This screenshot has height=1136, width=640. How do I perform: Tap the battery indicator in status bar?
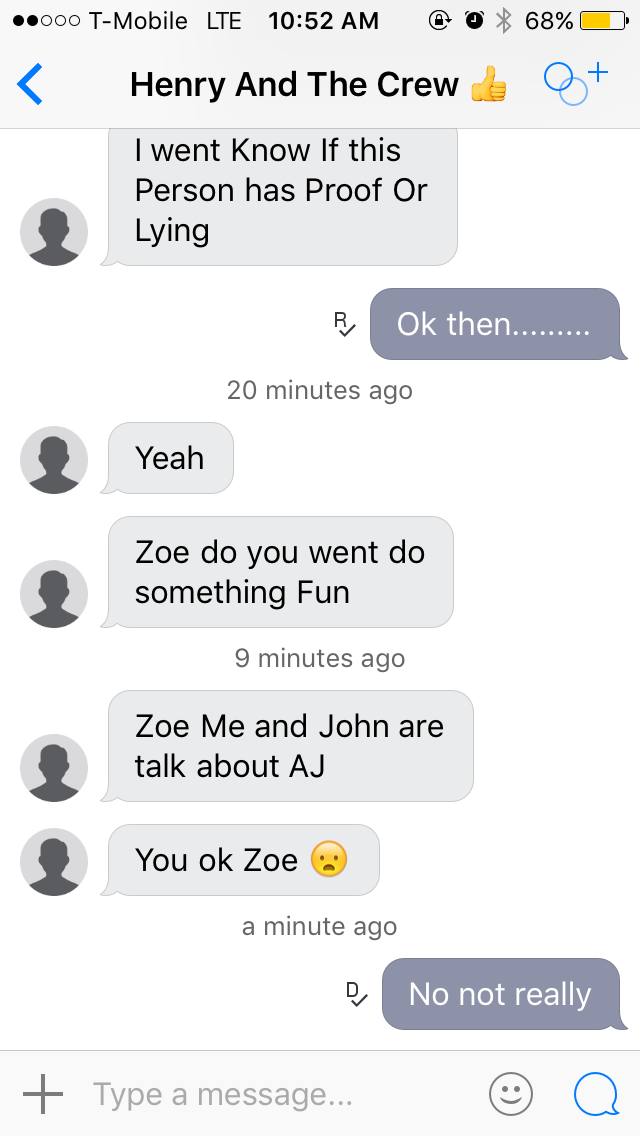(x=604, y=21)
